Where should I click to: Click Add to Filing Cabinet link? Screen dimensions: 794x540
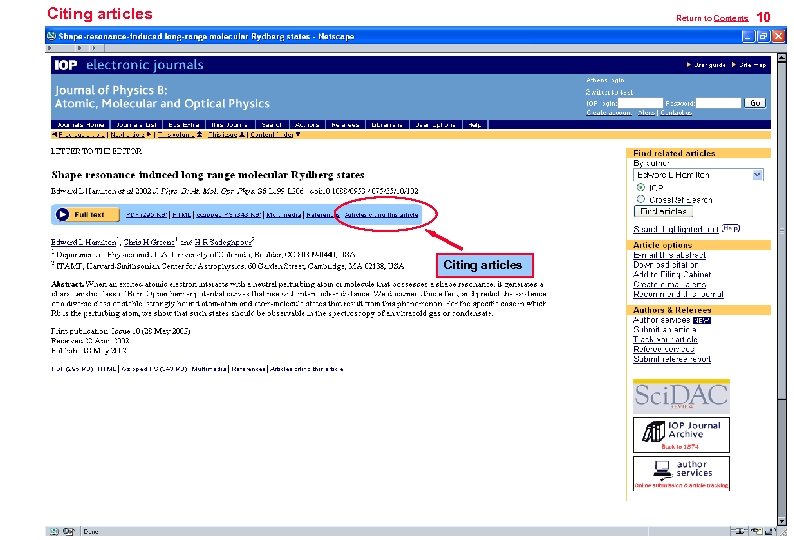click(x=672, y=275)
